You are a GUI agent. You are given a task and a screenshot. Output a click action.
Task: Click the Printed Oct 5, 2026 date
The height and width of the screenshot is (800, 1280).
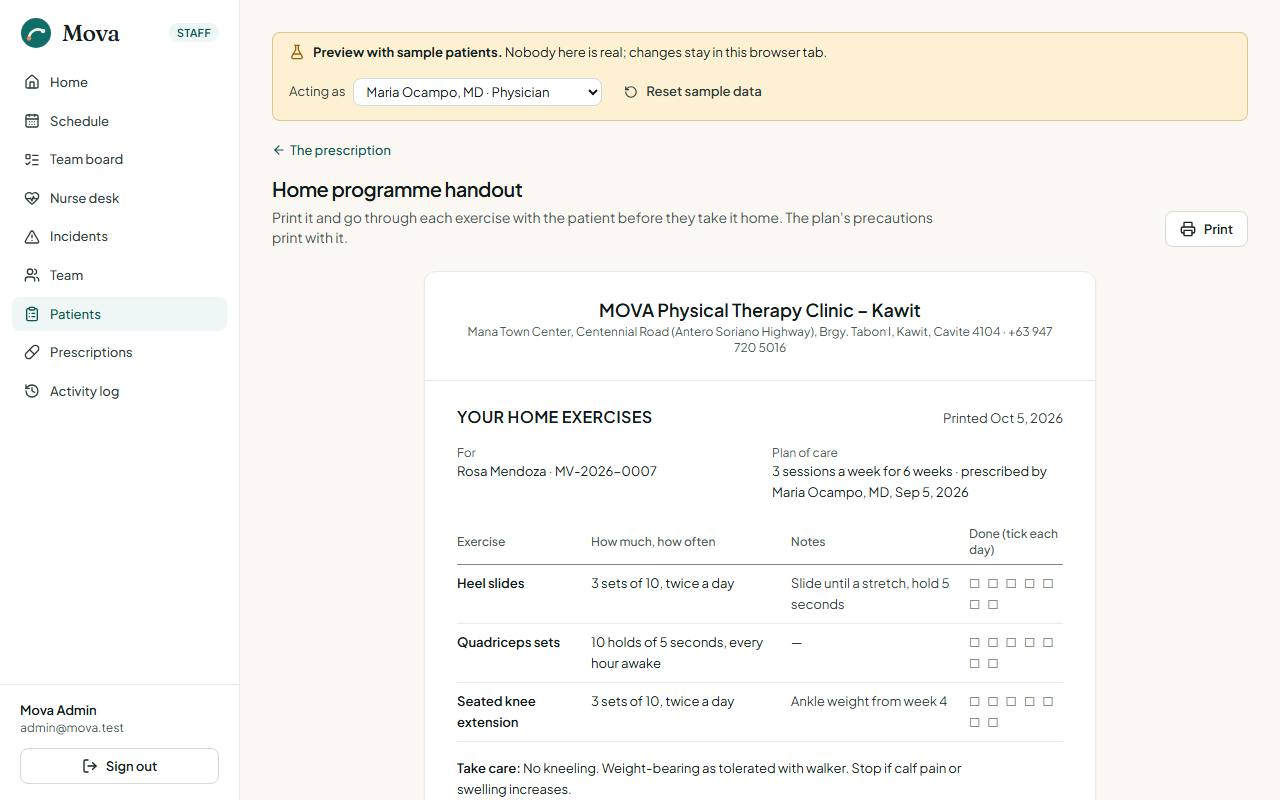(1002, 418)
